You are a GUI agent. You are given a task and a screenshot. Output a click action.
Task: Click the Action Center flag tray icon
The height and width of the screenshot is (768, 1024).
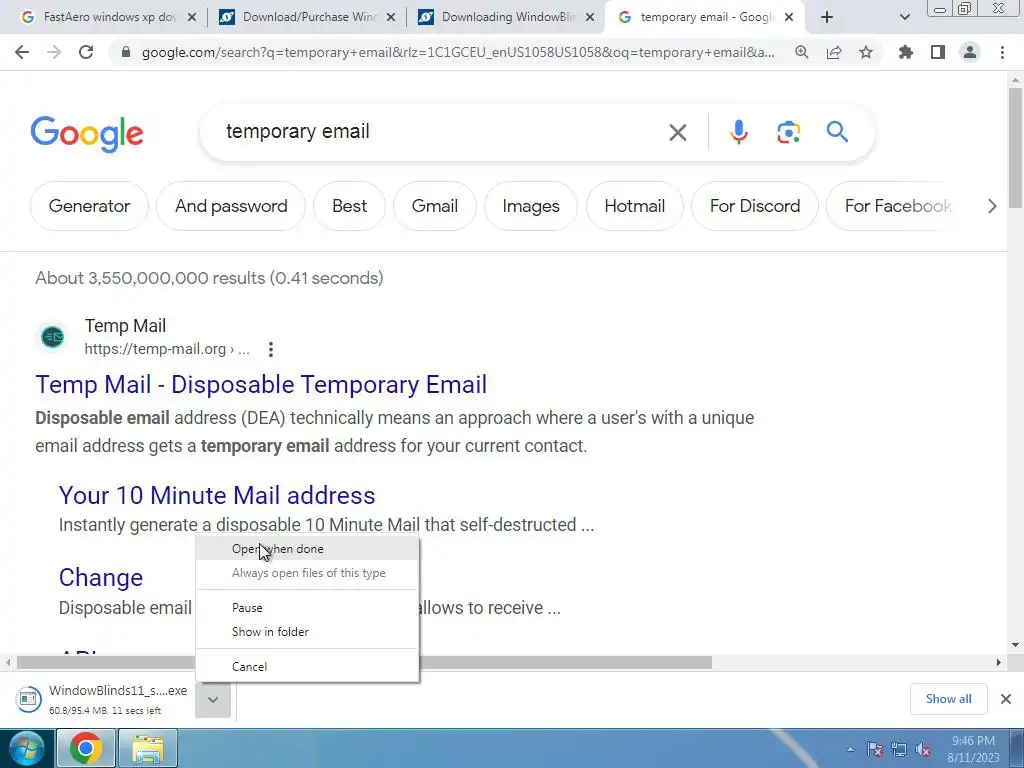[874, 750]
